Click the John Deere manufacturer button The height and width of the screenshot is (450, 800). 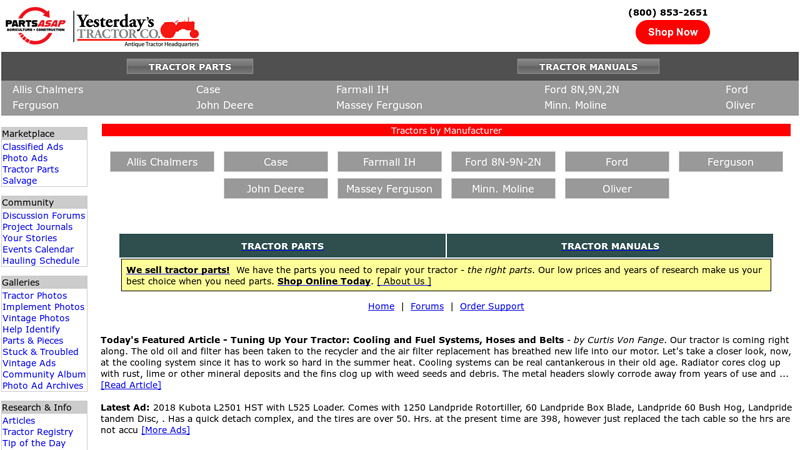click(275, 189)
